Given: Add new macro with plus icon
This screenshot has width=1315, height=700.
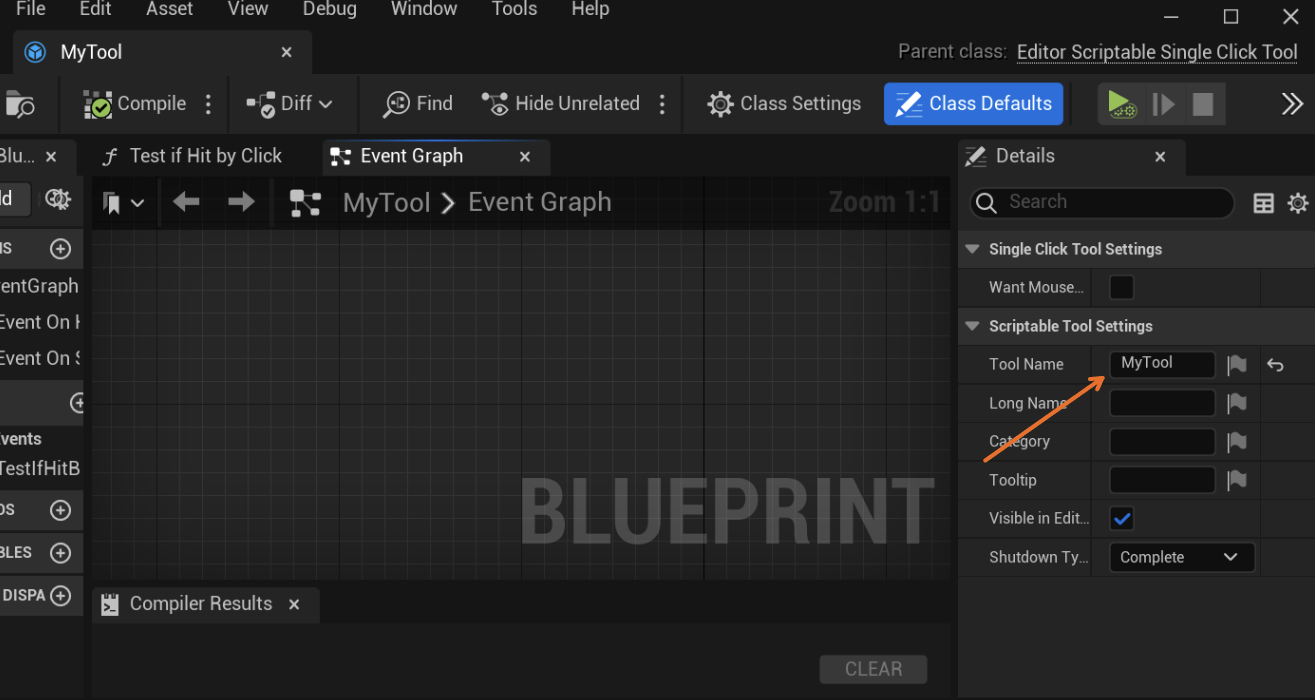Looking at the screenshot, I should point(60,510).
